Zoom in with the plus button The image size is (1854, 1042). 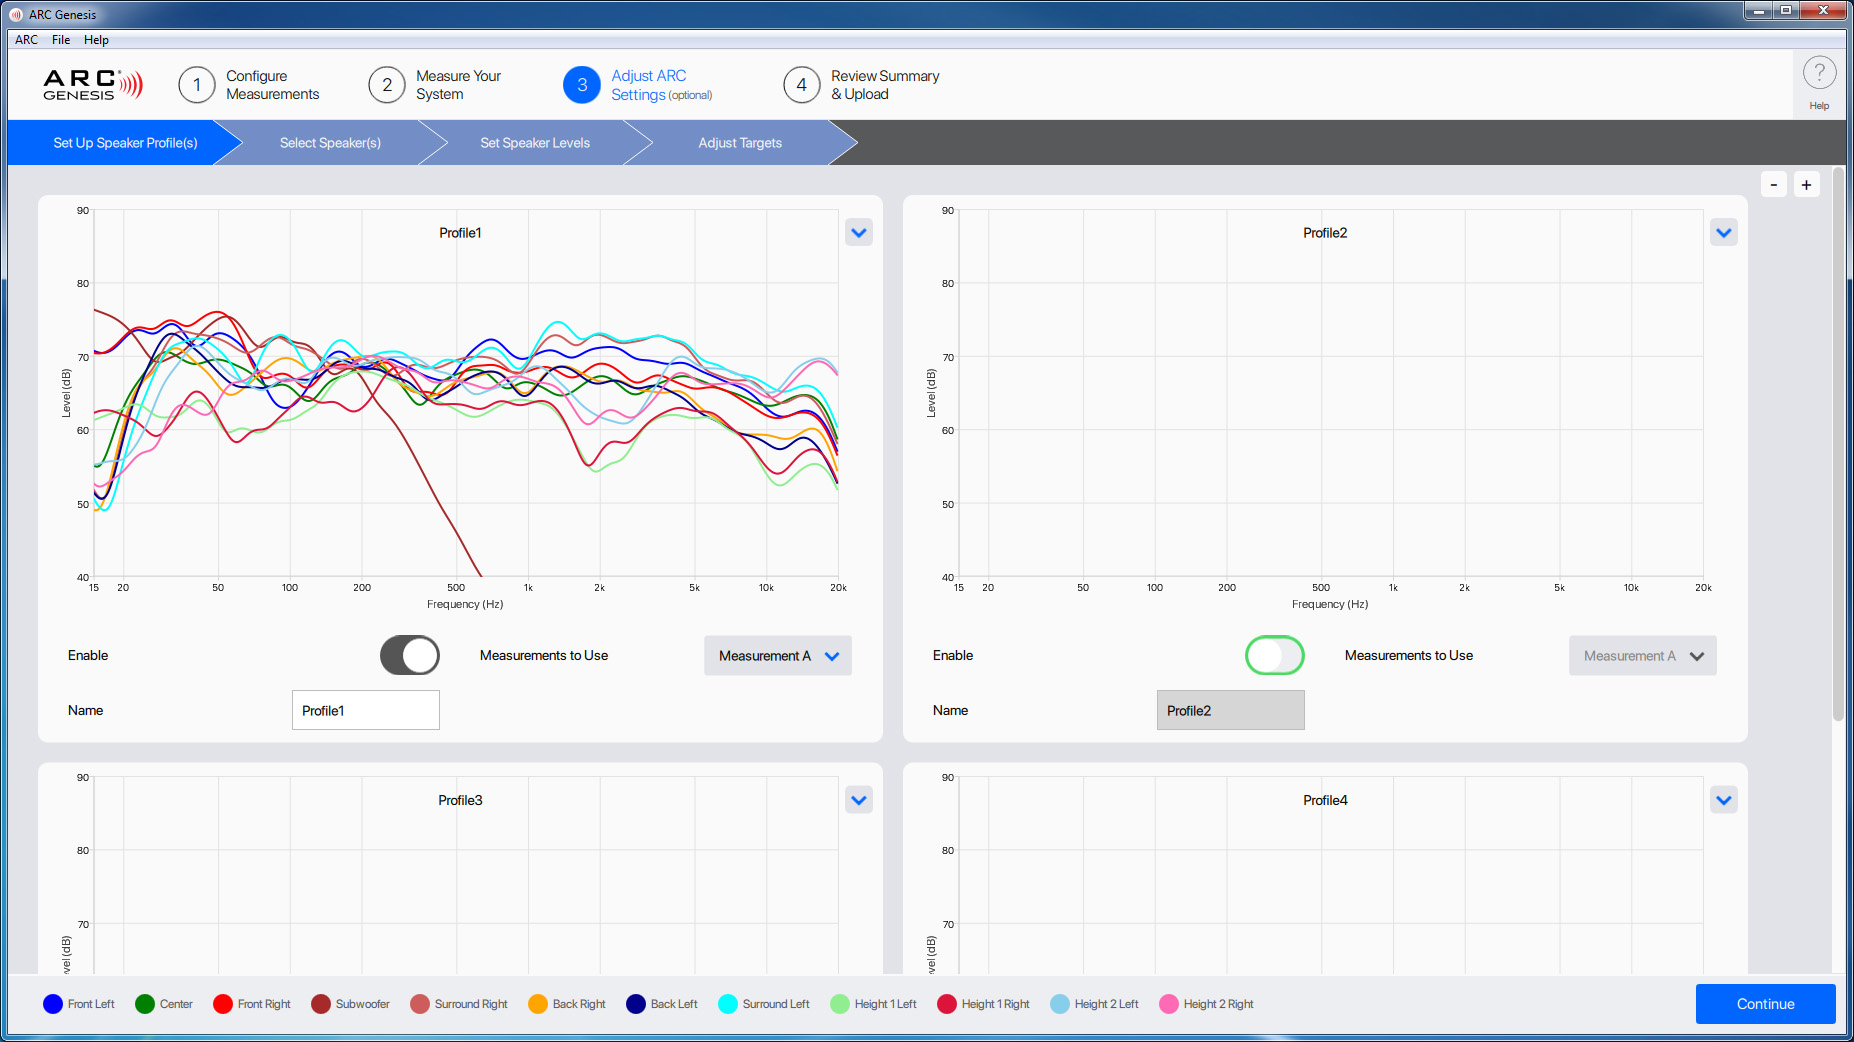point(1806,185)
